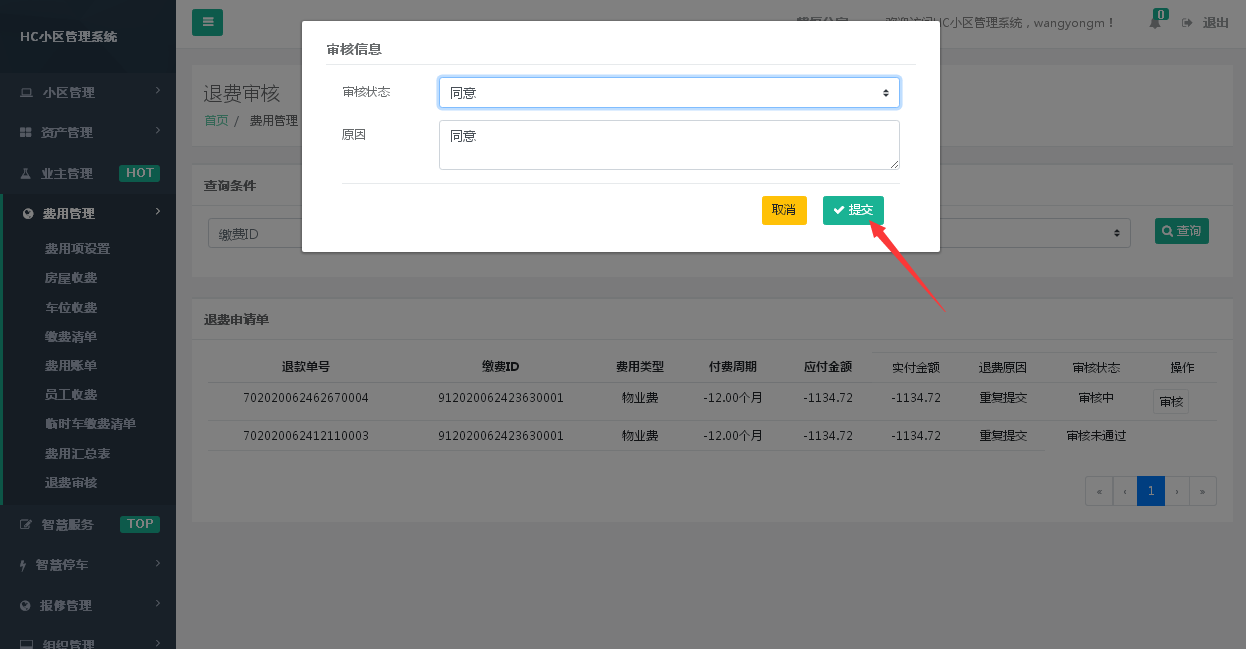Open the notification bell icon
Viewport: 1246px width, 649px height.
pyautogui.click(x=1155, y=23)
